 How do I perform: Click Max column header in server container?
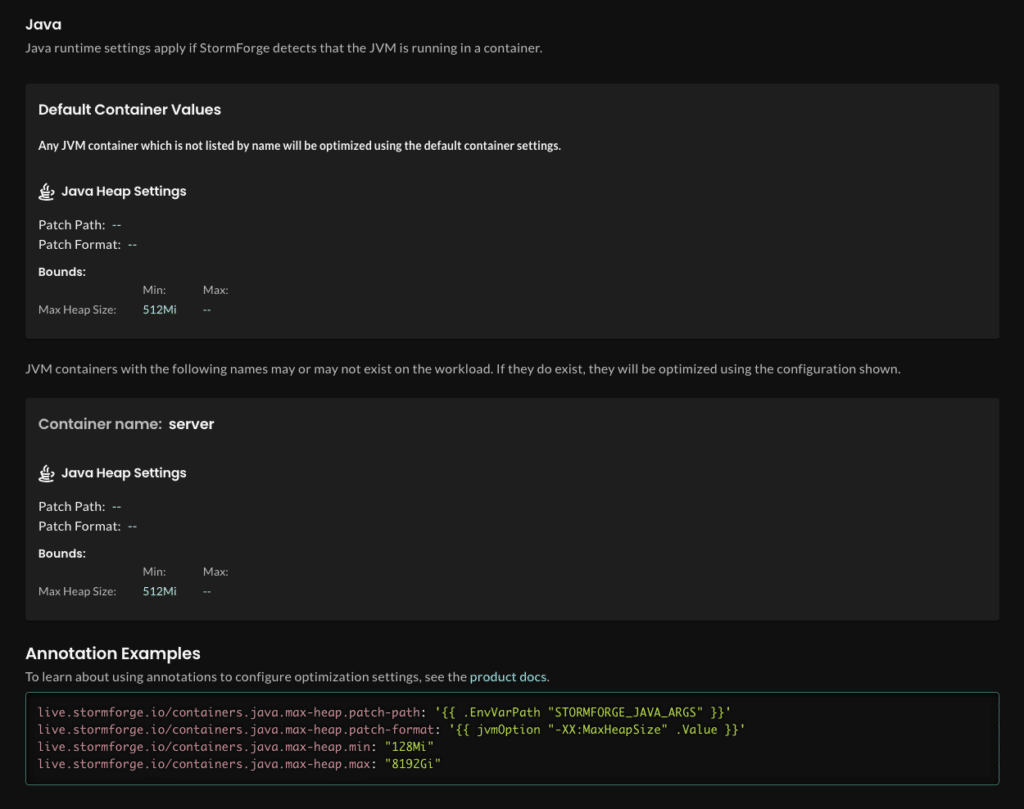(x=216, y=571)
